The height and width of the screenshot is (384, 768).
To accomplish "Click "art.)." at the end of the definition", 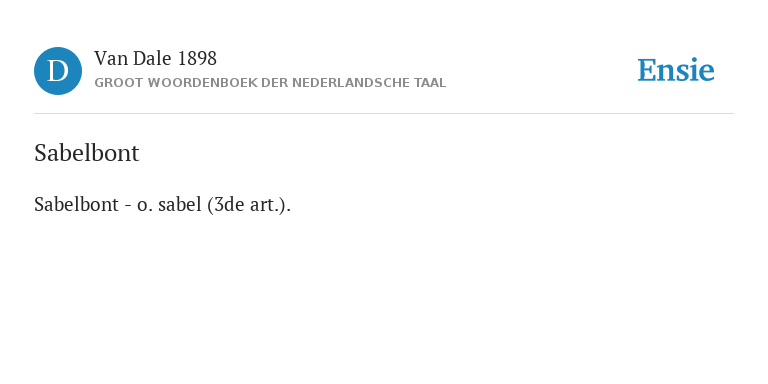I will tap(270, 205).
